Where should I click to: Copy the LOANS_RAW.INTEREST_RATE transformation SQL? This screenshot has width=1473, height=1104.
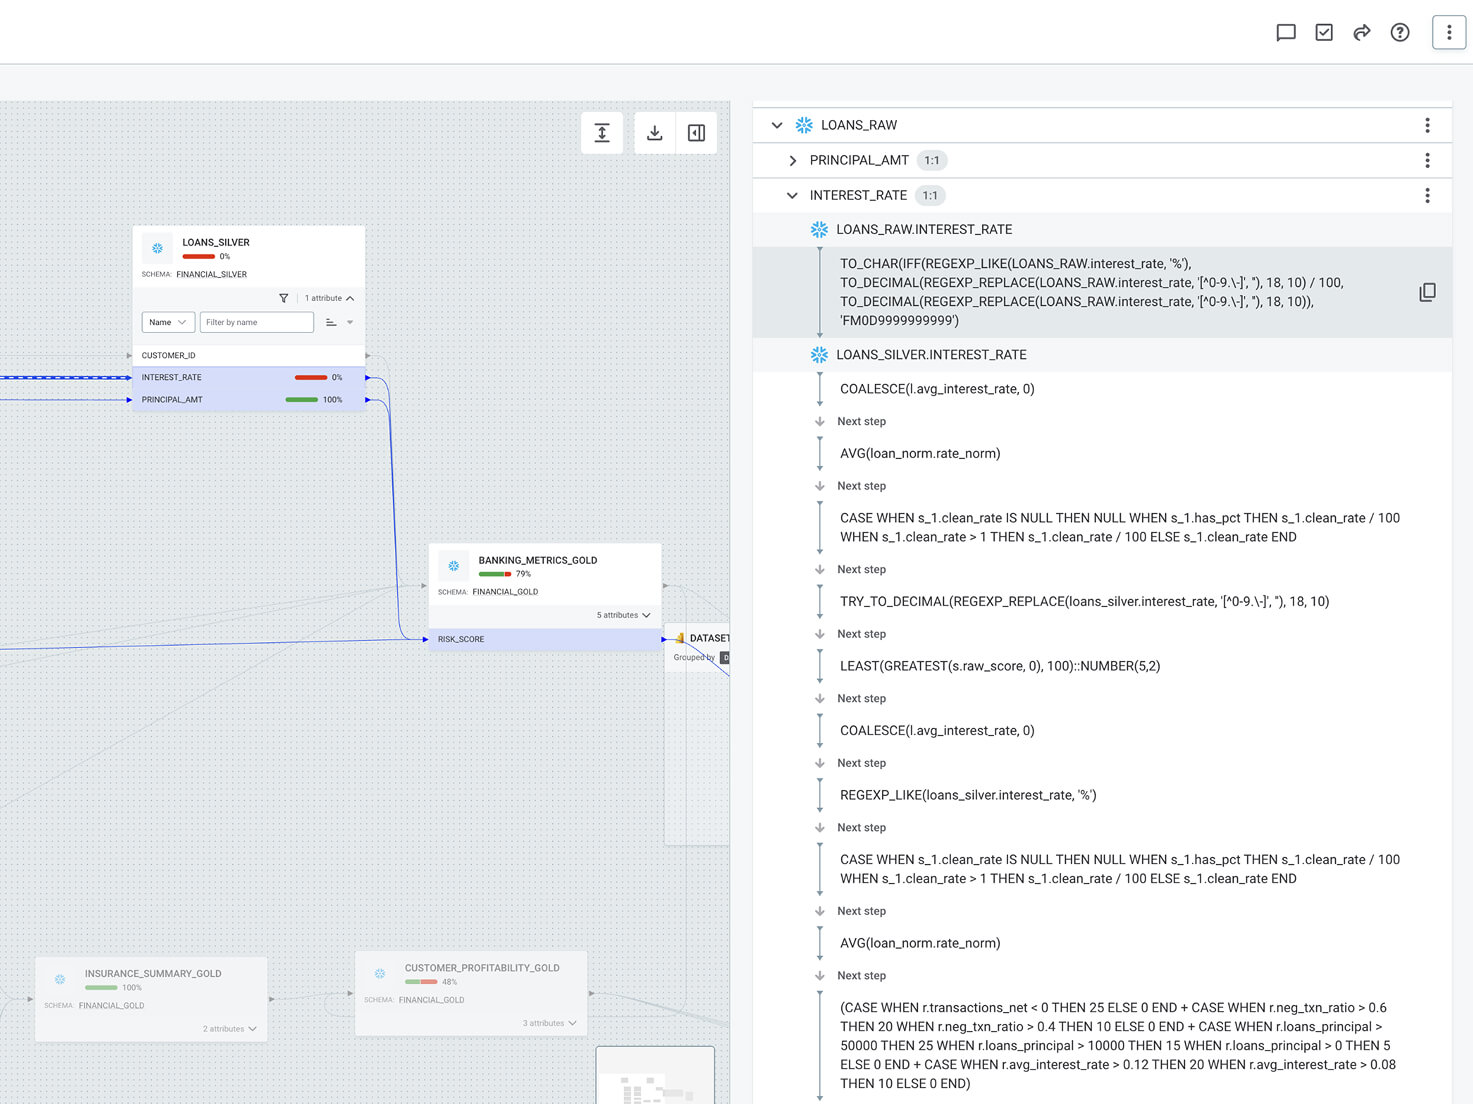1427,291
